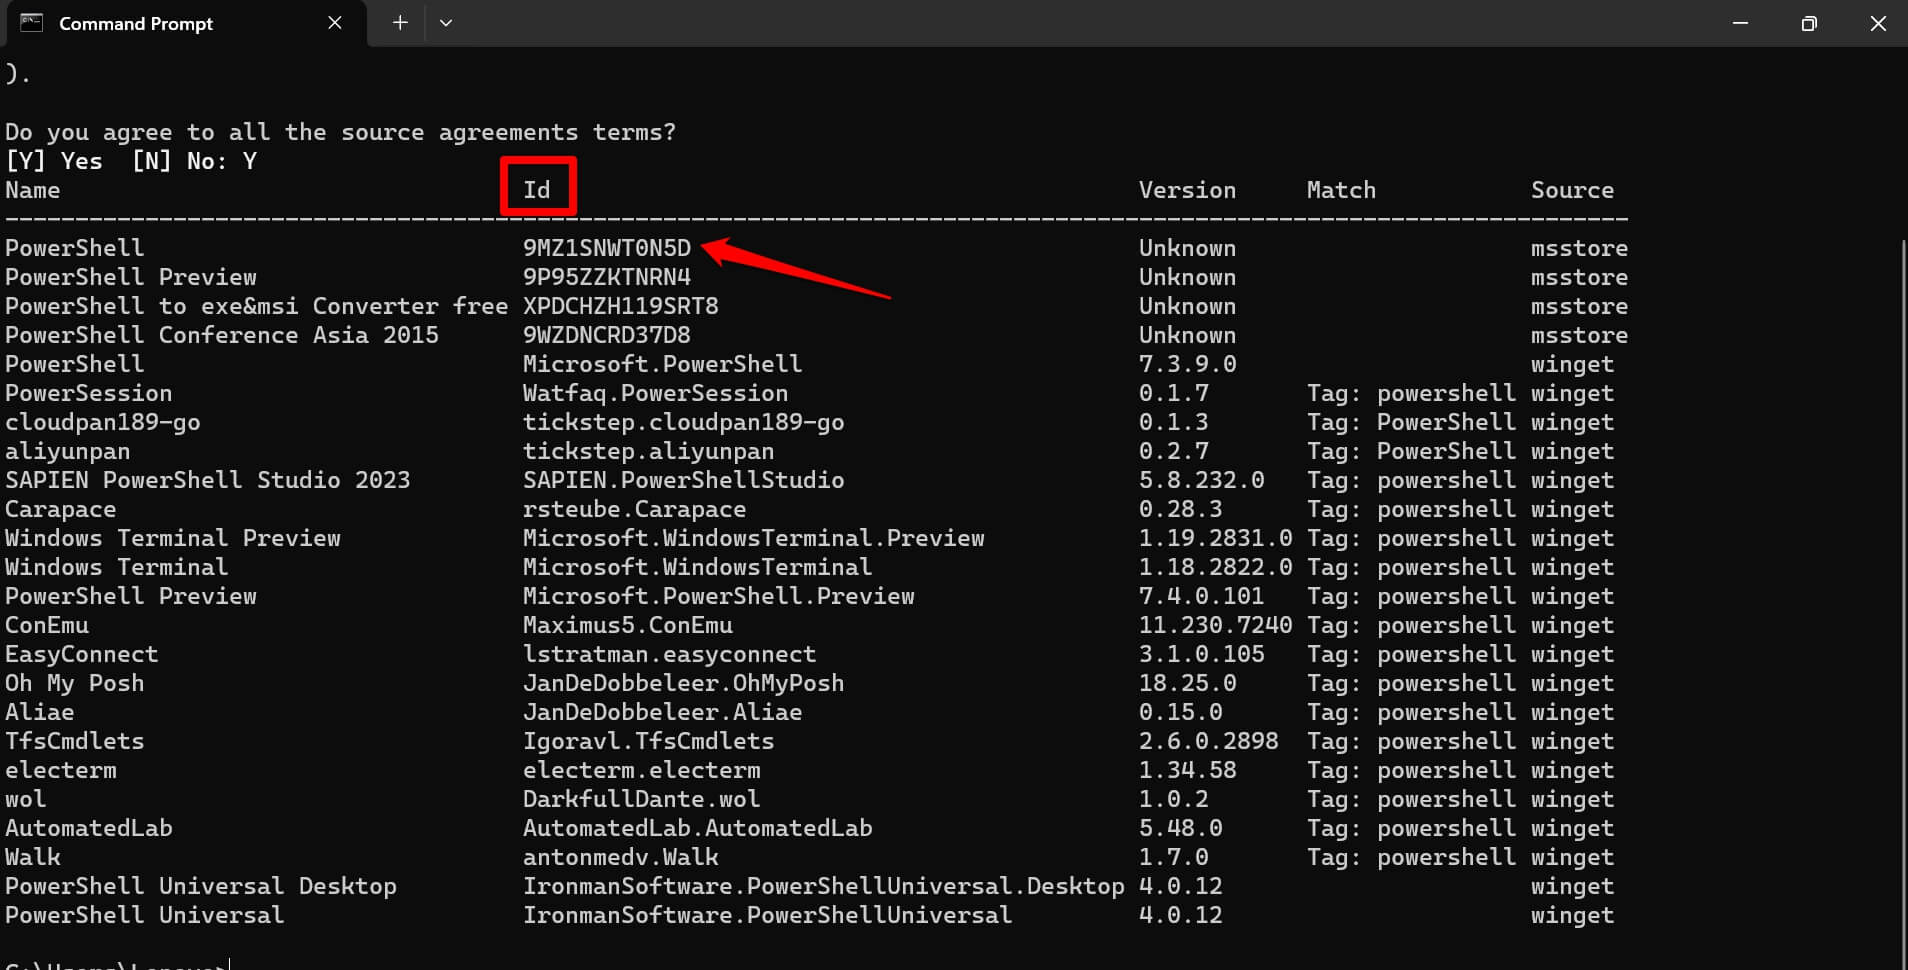Click the Microsoft.WindowsTerminal ID
The height and width of the screenshot is (970, 1908).
pos(698,567)
